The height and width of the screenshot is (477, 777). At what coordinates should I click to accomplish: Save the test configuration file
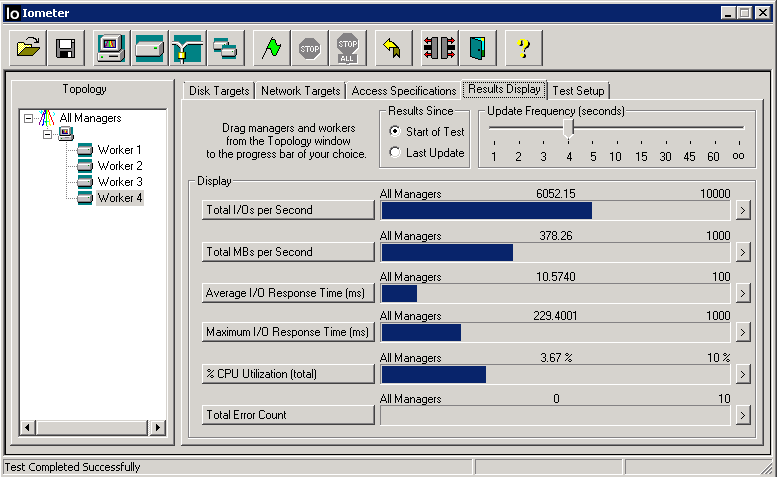tap(66, 48)
